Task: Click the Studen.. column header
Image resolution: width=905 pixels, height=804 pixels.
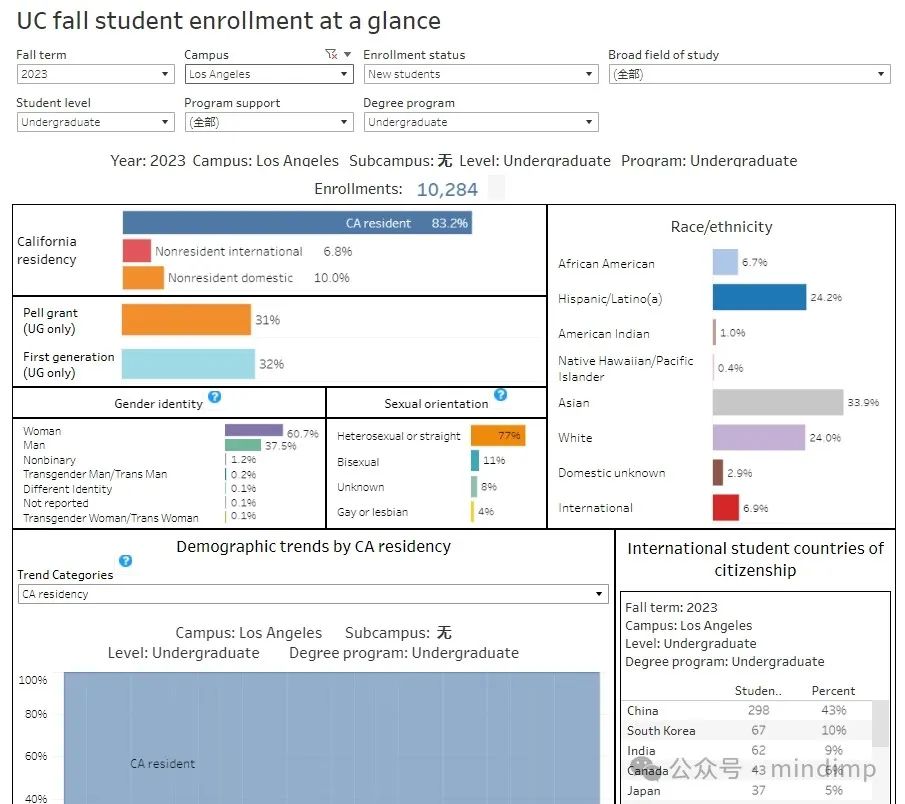Action: pos(758,691)
